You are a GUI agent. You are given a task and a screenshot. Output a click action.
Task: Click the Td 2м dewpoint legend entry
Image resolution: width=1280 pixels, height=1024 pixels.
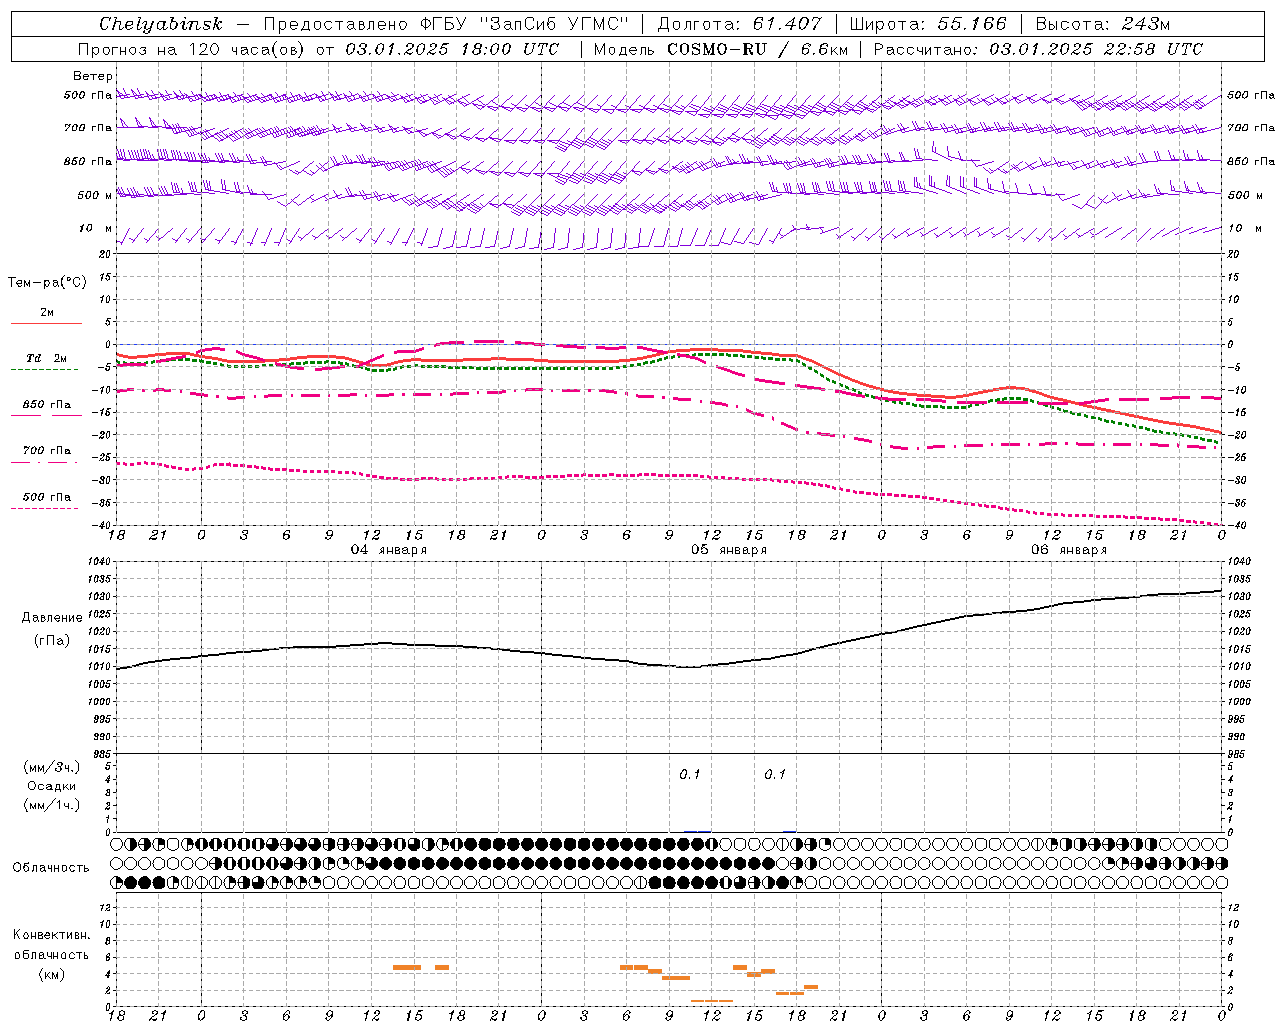point(46,362)
